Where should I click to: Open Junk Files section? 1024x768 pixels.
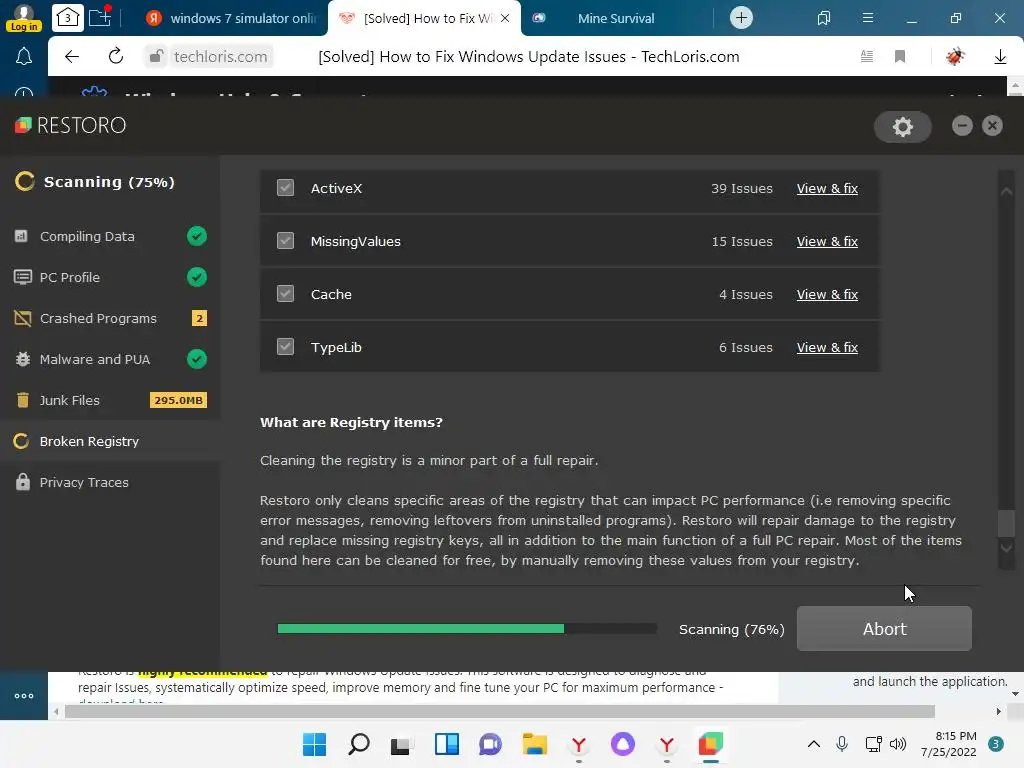pos(110,400)
